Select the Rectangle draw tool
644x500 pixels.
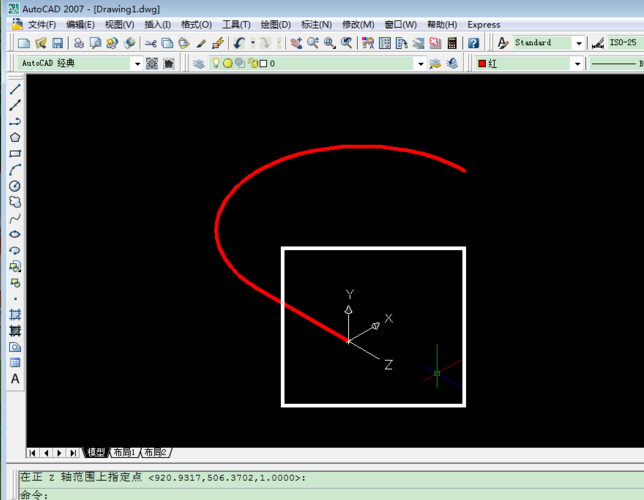[15, 154]
